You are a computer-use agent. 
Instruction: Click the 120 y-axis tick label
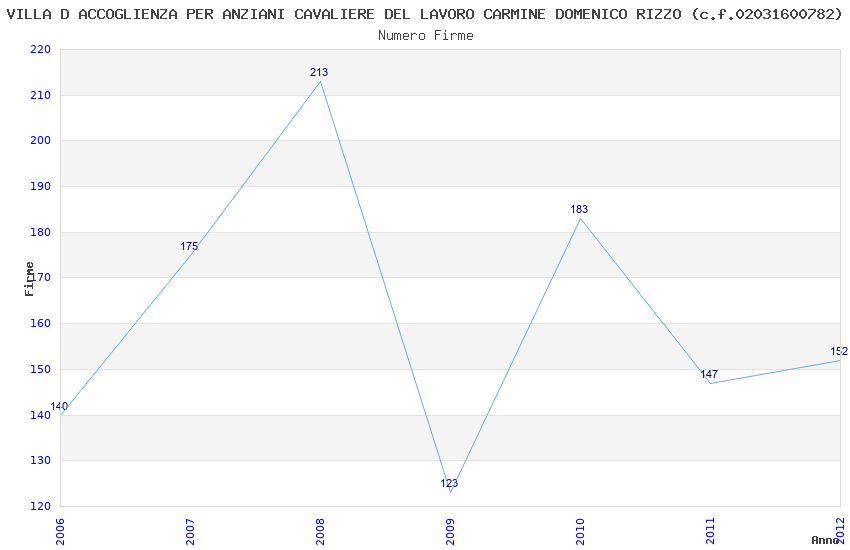41,507
